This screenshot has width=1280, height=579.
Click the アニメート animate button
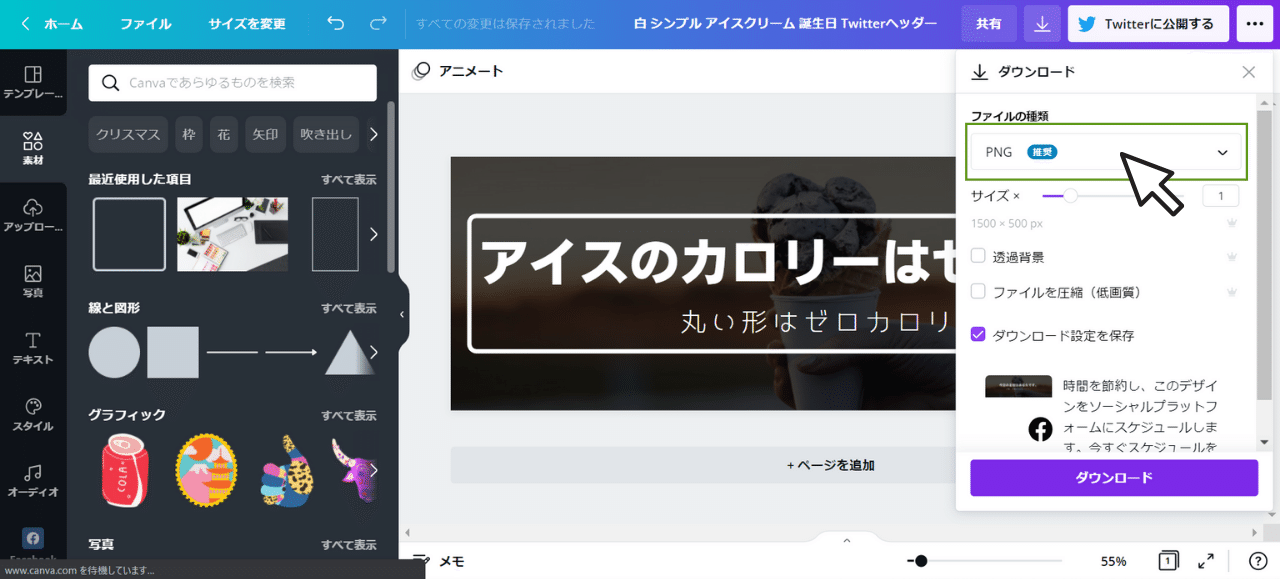458,71
